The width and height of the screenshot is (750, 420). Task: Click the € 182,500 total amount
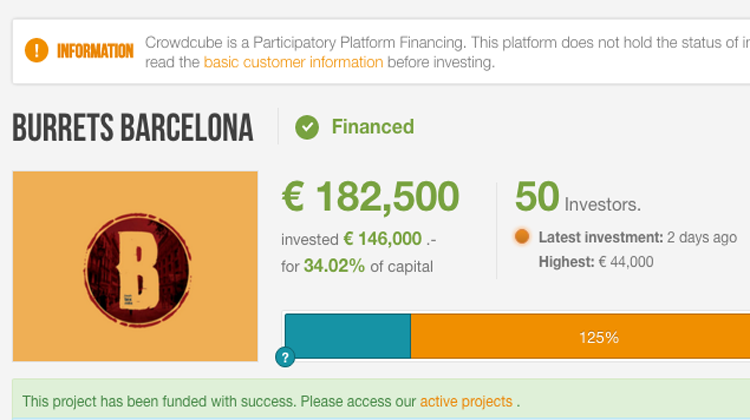(370, 197)
